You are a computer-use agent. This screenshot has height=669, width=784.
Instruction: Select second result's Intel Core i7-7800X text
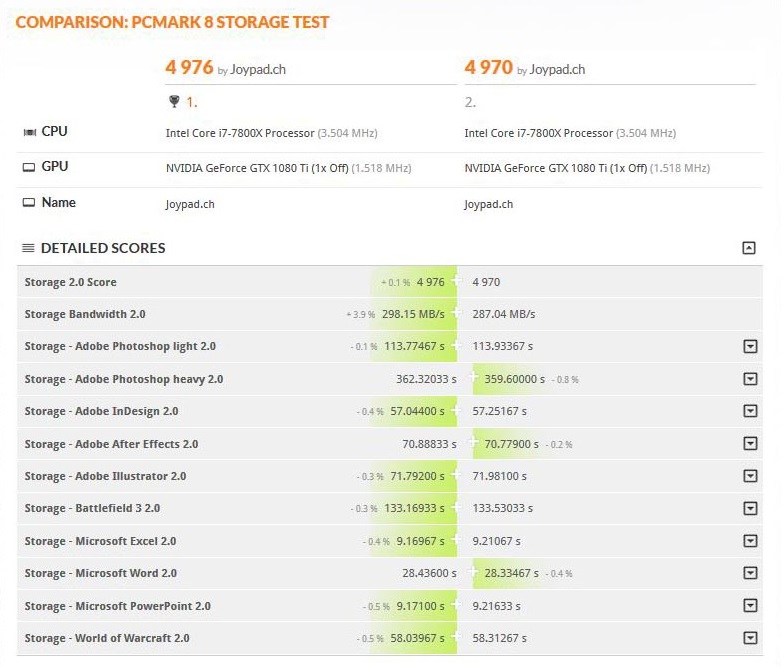click(x=538, y=133)
